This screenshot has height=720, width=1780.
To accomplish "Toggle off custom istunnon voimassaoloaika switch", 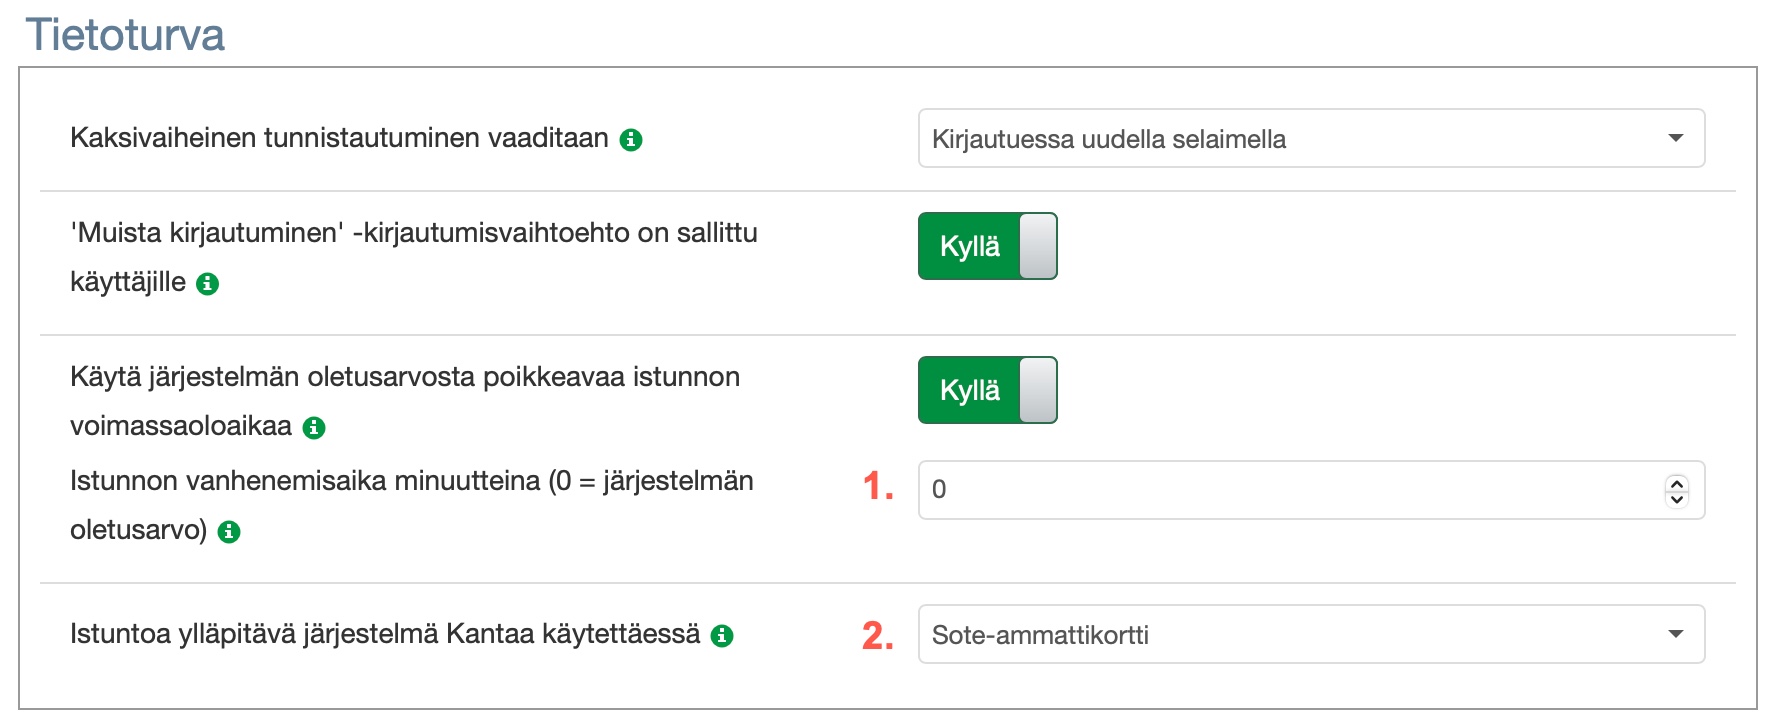I will click(x=987, y=390).
